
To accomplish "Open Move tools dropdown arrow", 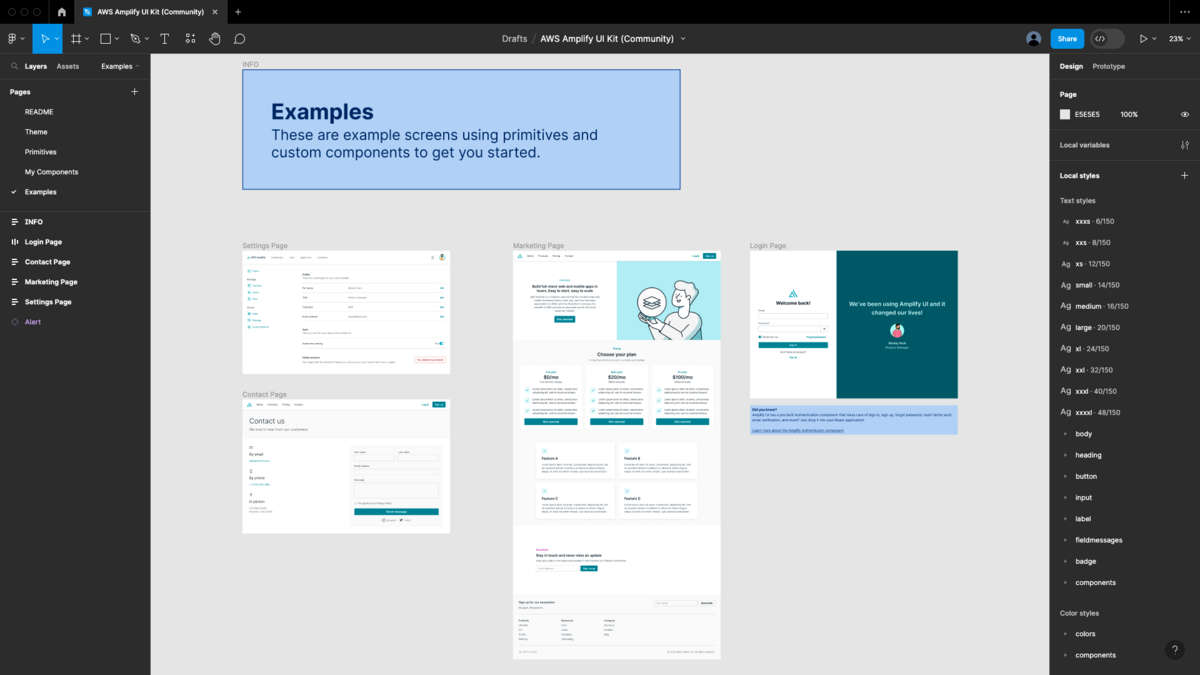I will [x=57, y=39].
